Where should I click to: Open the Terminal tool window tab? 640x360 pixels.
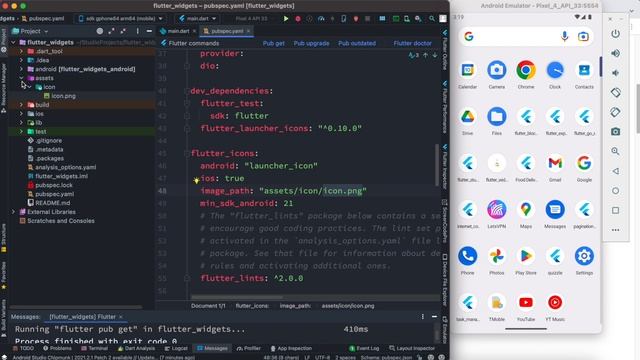pyautogui.click(x=94, y=348)
